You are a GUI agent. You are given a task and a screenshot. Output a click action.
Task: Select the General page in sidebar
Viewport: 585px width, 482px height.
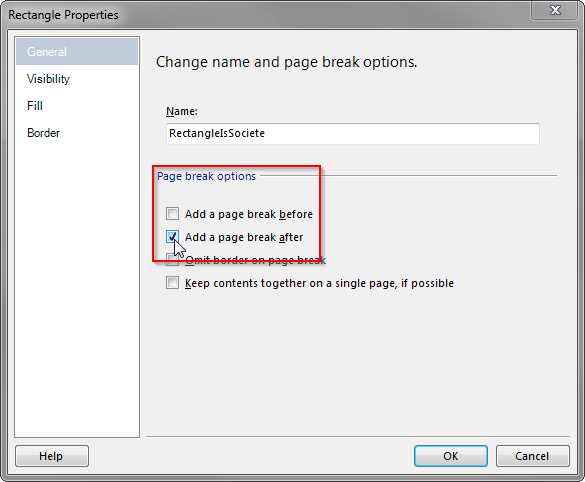click(77, 51)
